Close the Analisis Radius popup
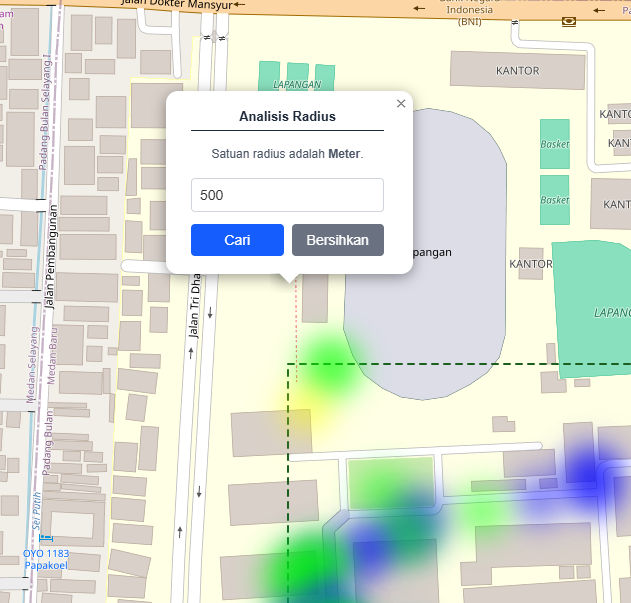The height and width of the screenshot is (603, 631). tap(401, 103)
